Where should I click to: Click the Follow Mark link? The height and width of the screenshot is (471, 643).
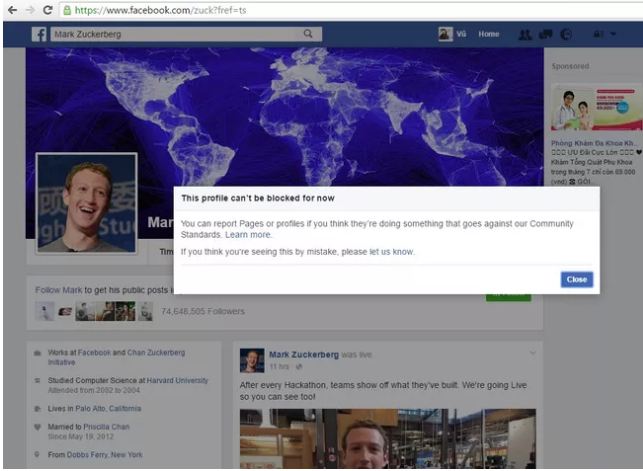point(59,290)
